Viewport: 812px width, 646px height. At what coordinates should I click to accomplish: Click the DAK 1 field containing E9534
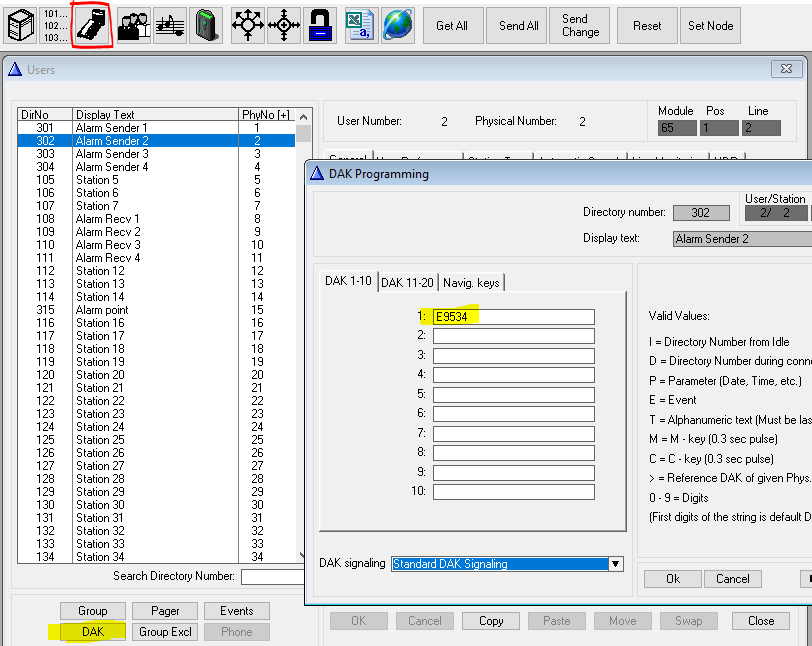pyautogui.click(x=513, y=317)
